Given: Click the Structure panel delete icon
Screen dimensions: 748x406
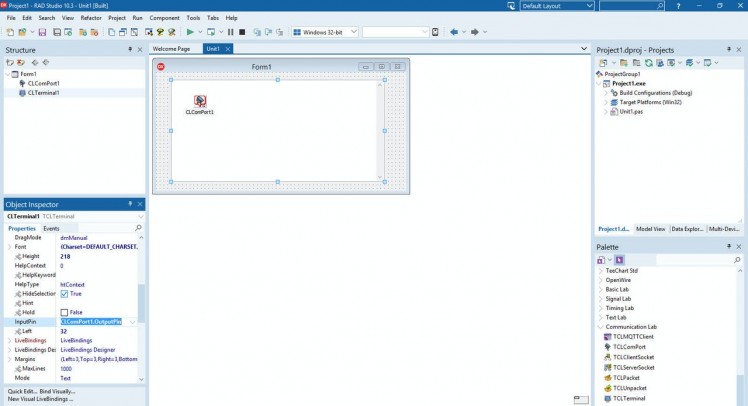Looking at the screenshot, I should (x=21, y=62).
